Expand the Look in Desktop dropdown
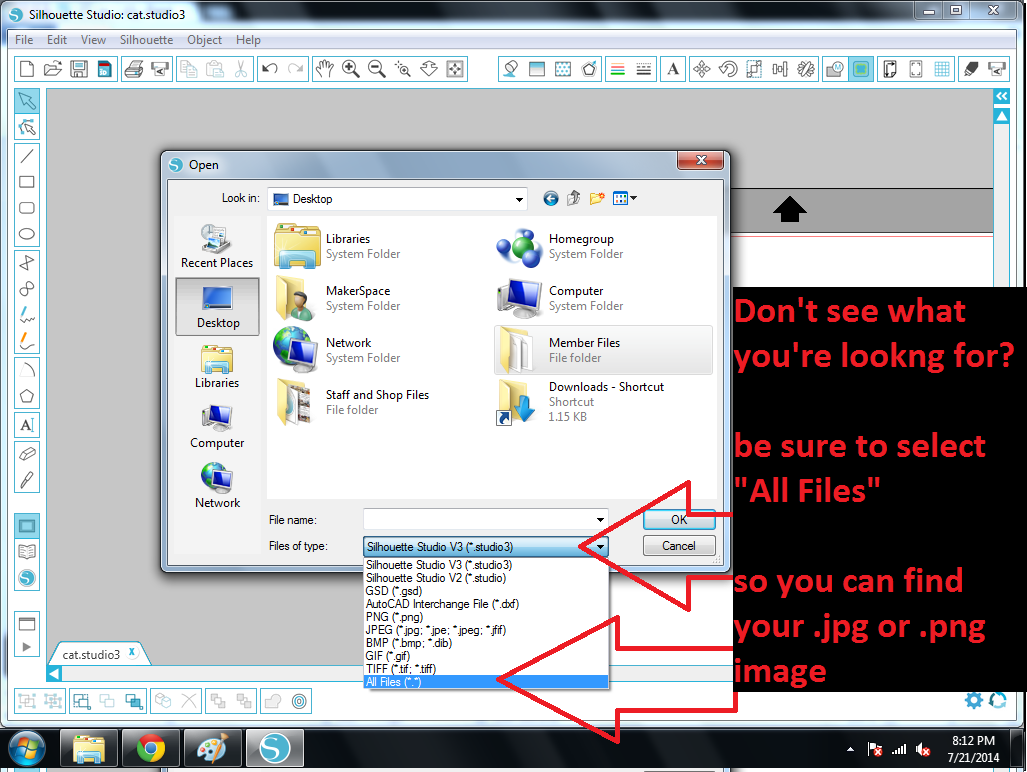The image size is (1027, 772). tap(519, 199)
